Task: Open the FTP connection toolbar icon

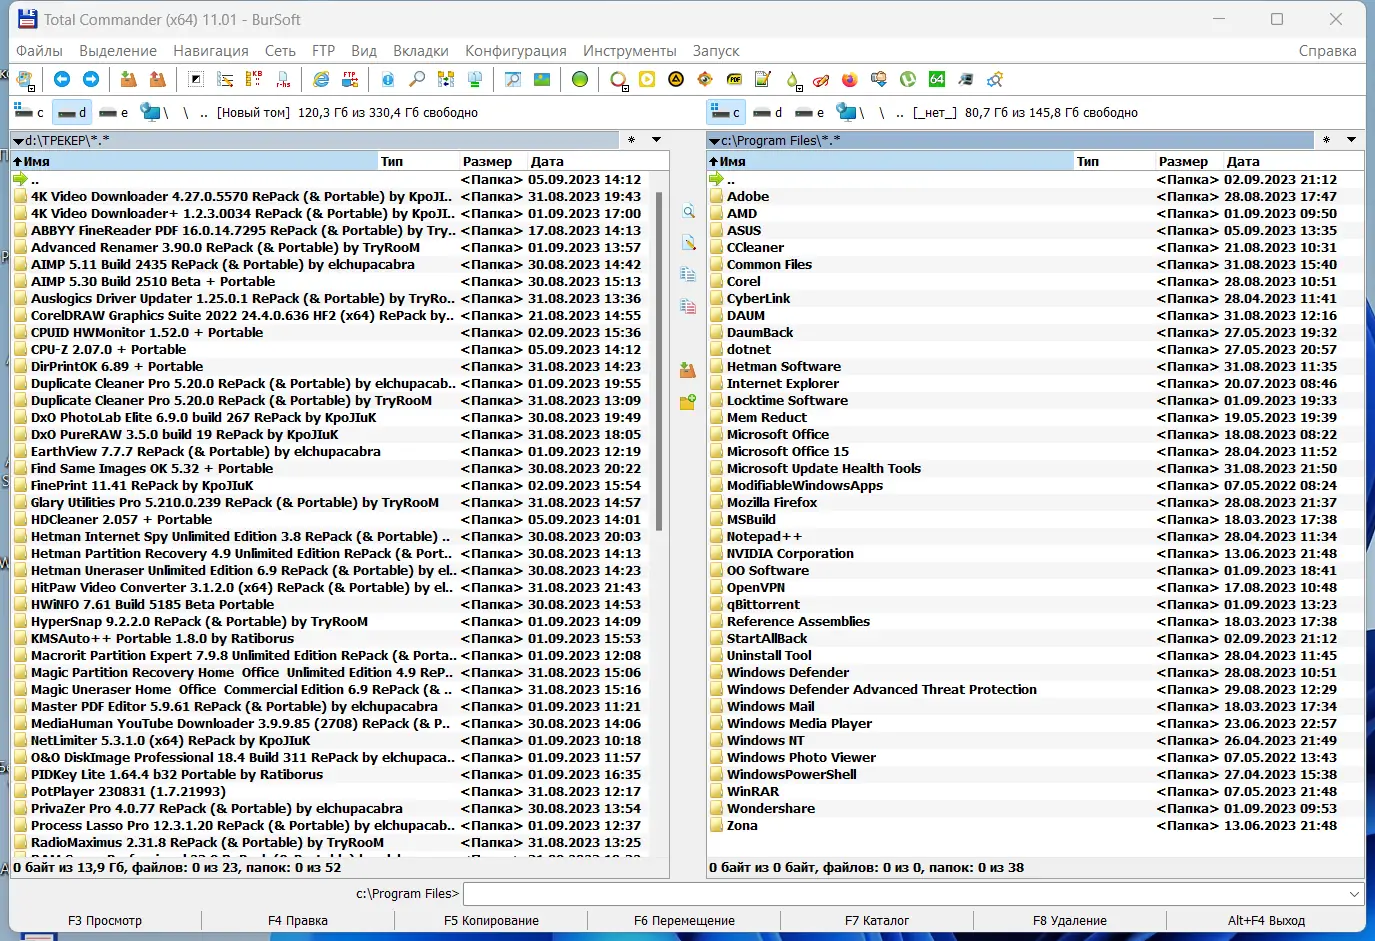Action: [x=351, y=79]
